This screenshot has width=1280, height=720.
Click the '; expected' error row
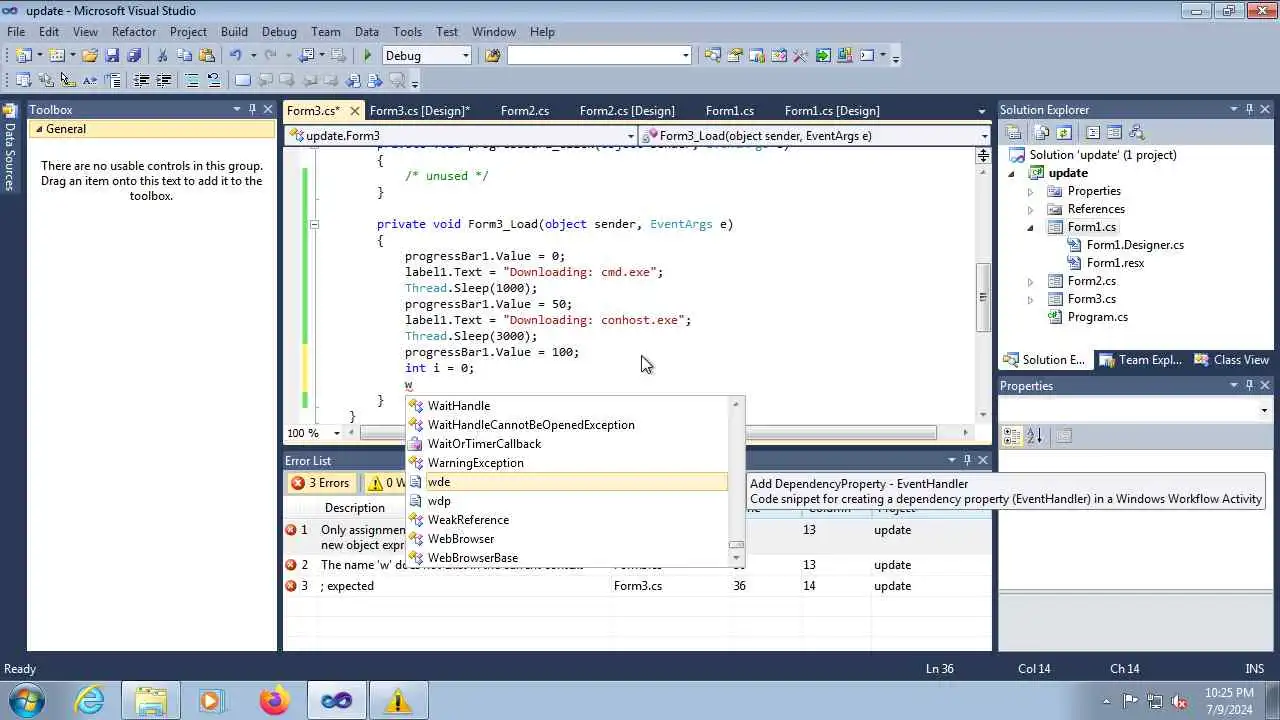[637, 586]
